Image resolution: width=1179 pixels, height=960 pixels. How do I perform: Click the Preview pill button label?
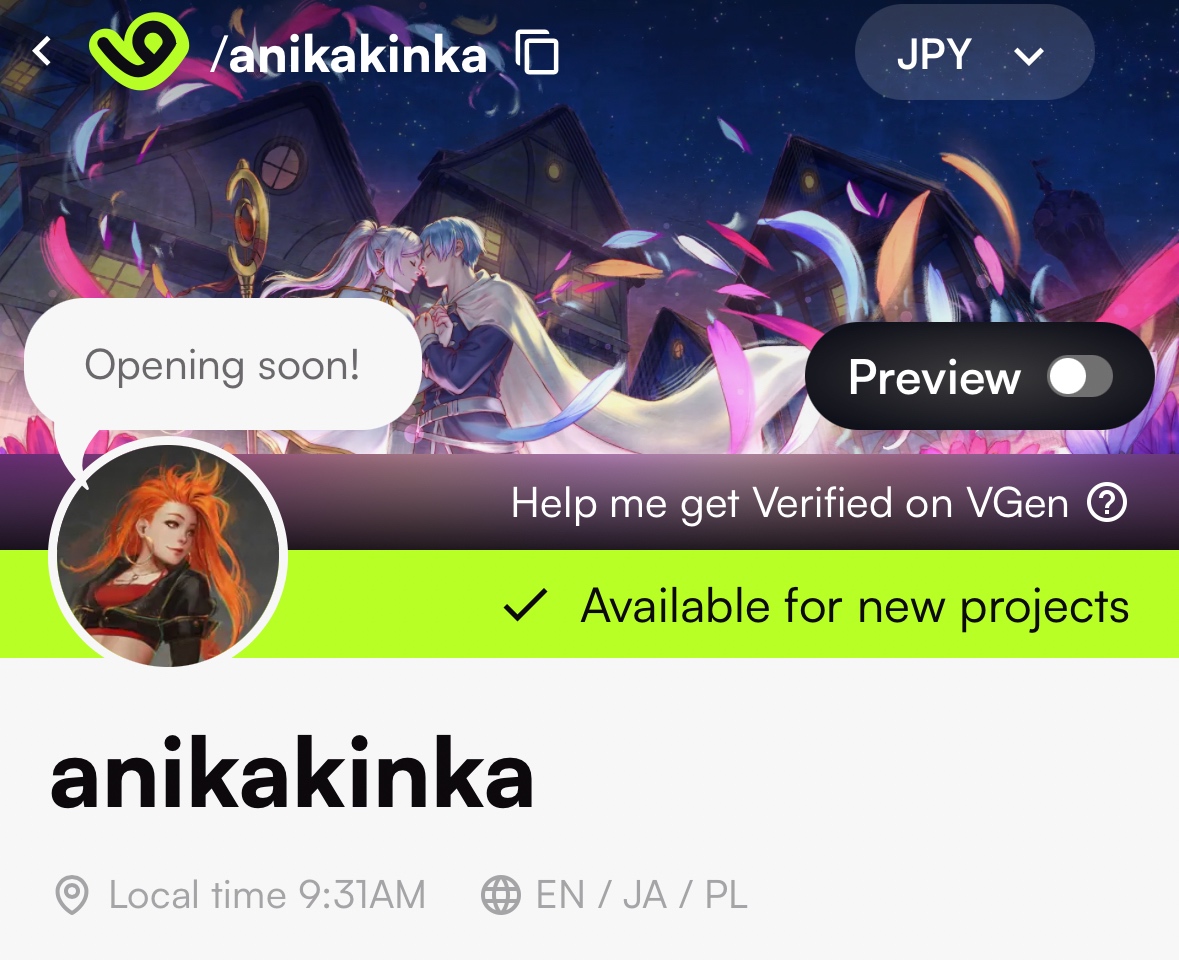click(x=935, y=376)
